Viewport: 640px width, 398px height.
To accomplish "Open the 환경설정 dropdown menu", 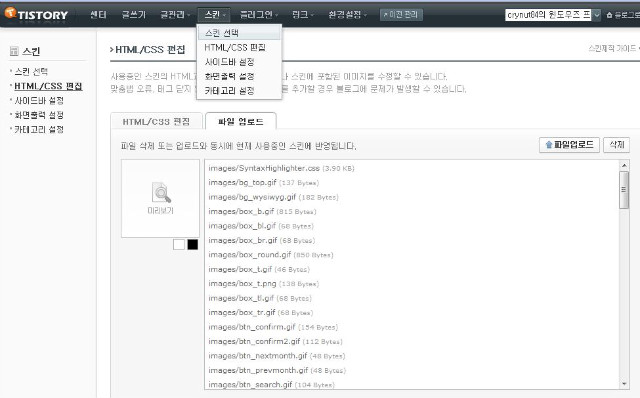I will click(348, 15).
